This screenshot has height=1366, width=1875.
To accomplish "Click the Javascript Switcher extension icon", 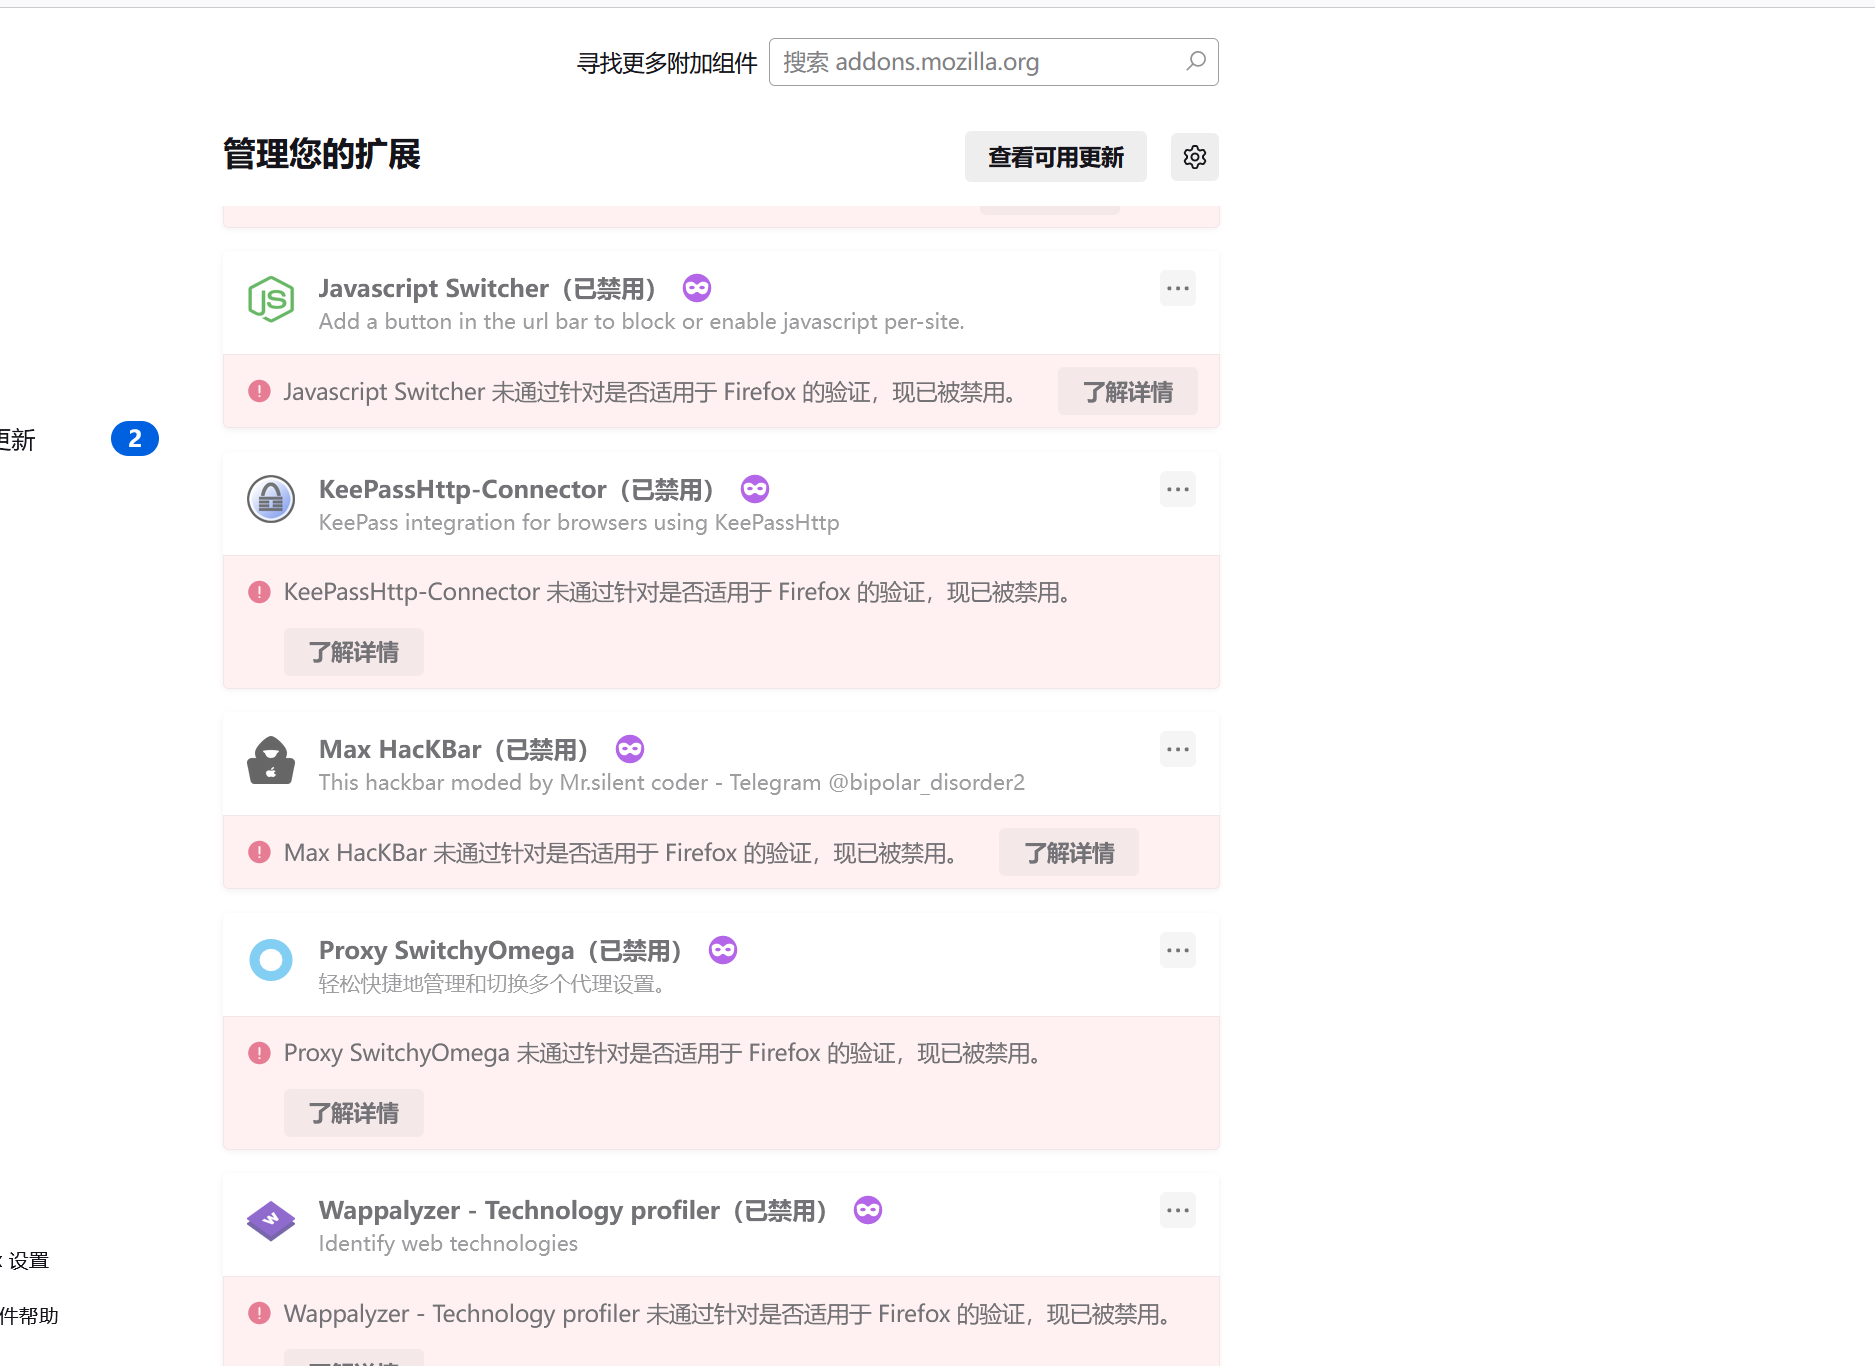I will [x=271, y=299].
